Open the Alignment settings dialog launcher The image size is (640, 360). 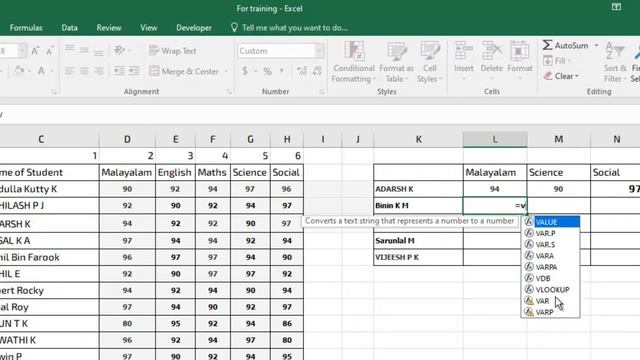click(229, 92)
